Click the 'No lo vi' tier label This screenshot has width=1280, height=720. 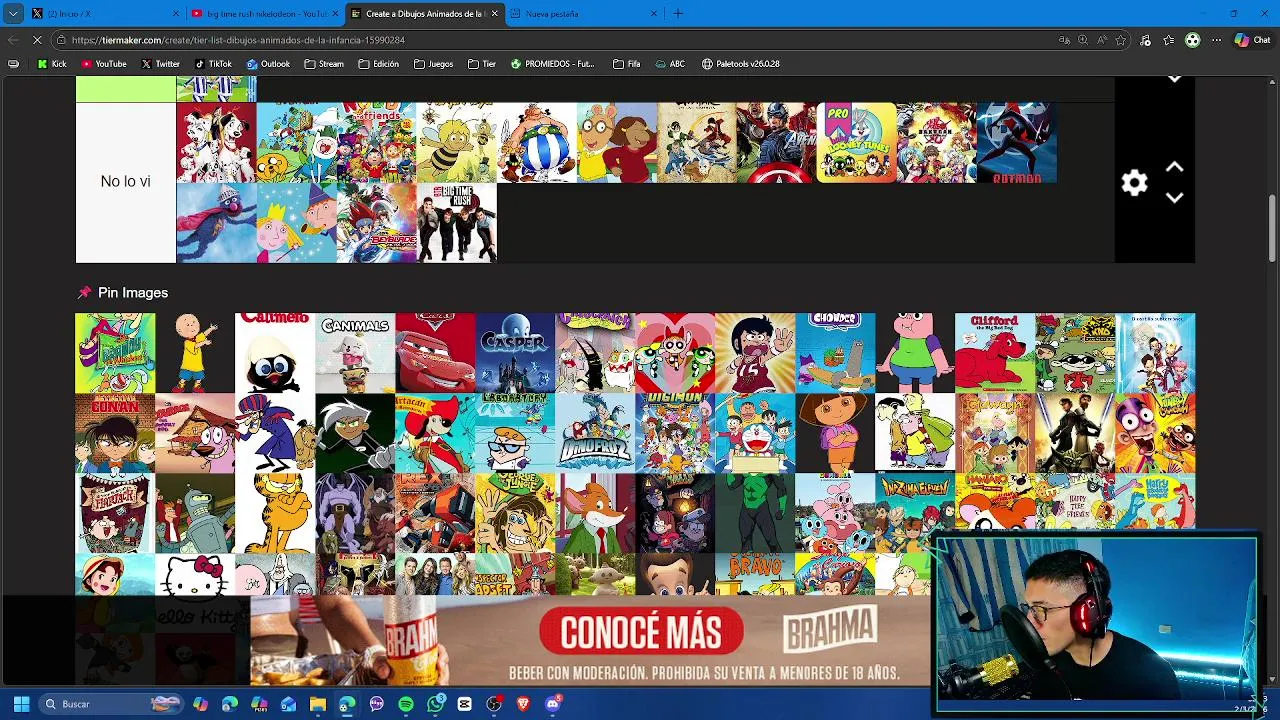tap(125, 182)
